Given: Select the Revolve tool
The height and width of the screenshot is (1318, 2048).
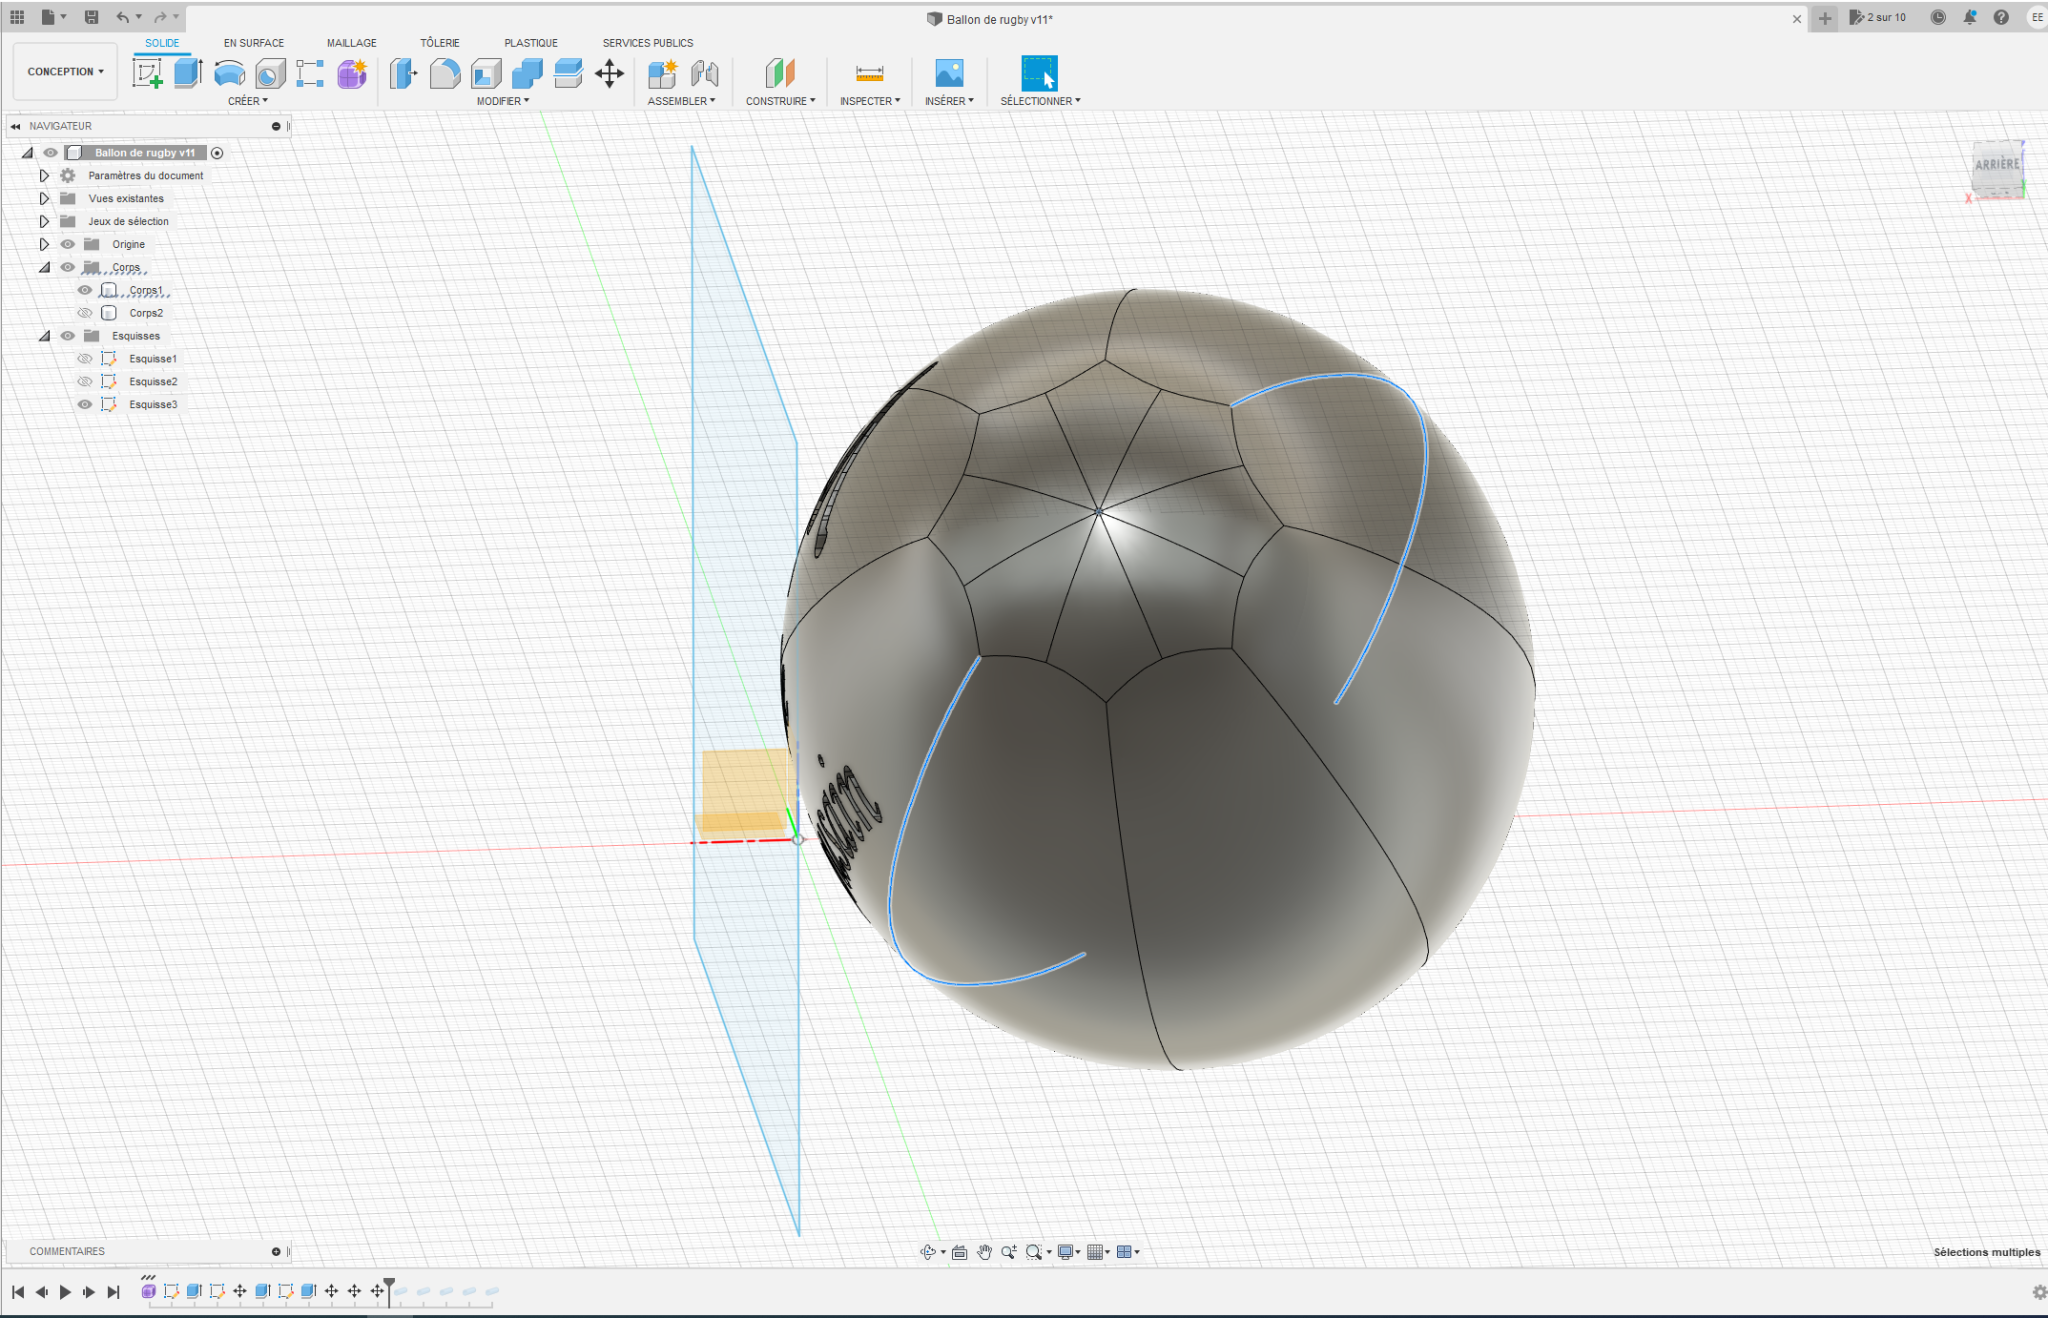Looking at the screenshot, I should pos(229,73).
